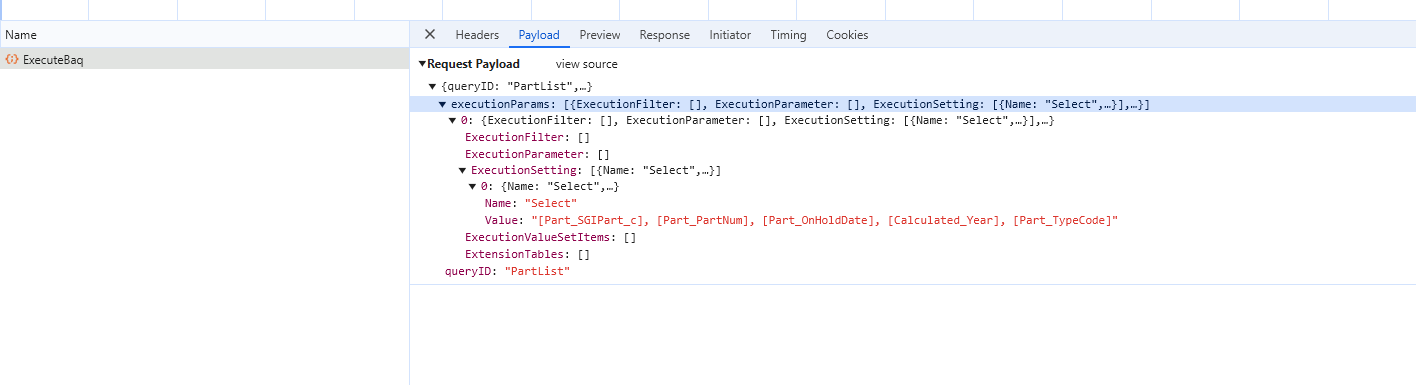Open the Headers tab
This screenshot has width=1416, height=385.
477,35
